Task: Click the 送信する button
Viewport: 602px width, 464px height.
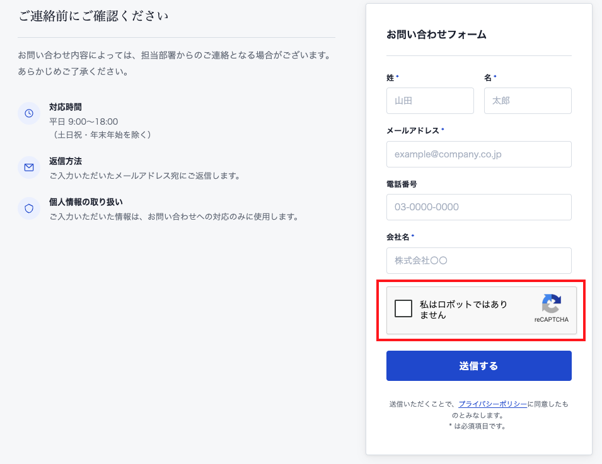Action: (479, 366)
